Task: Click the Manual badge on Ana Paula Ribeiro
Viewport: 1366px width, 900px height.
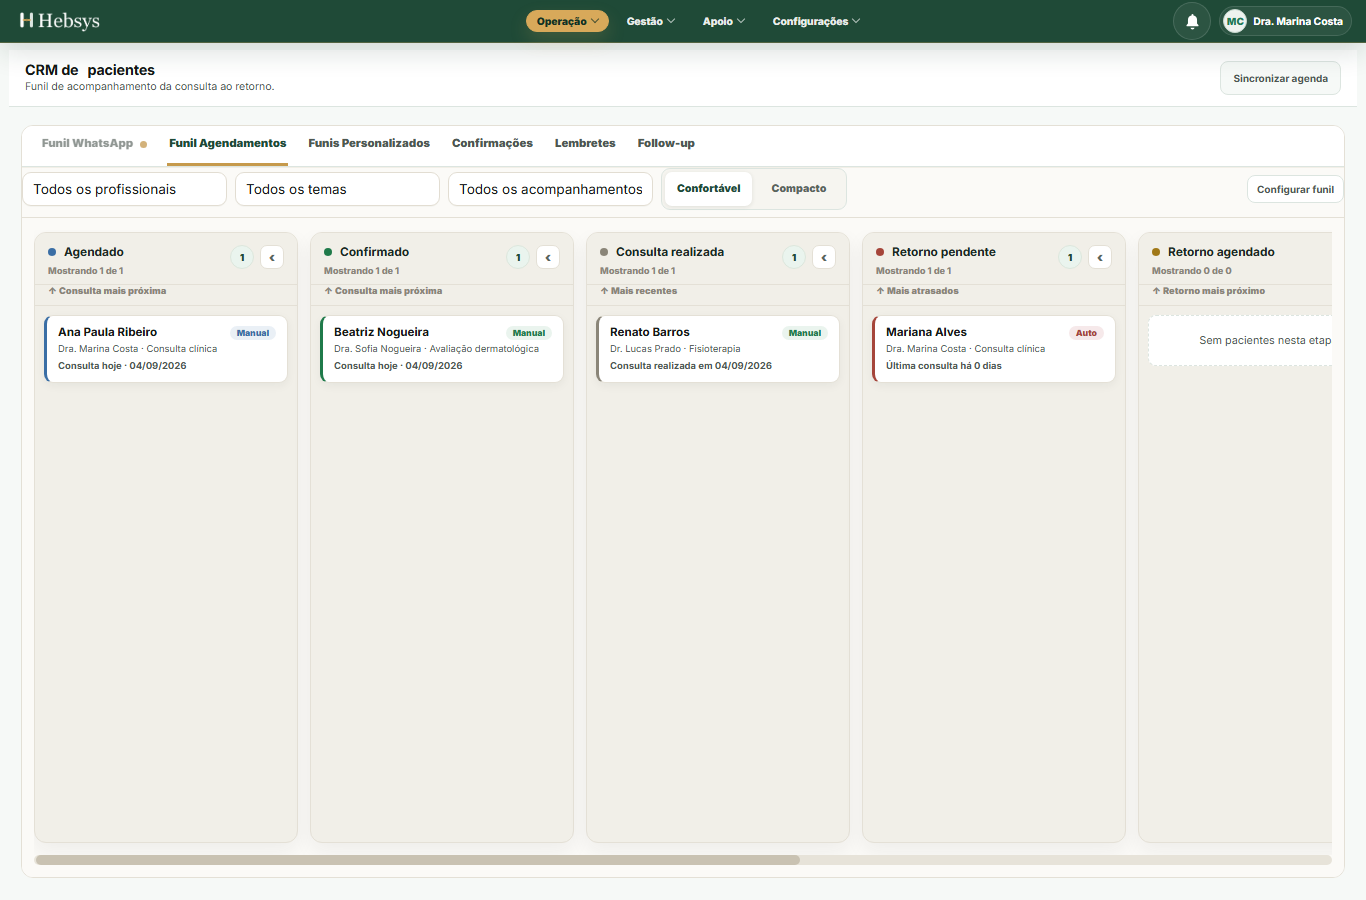Action: coord(253,333)
